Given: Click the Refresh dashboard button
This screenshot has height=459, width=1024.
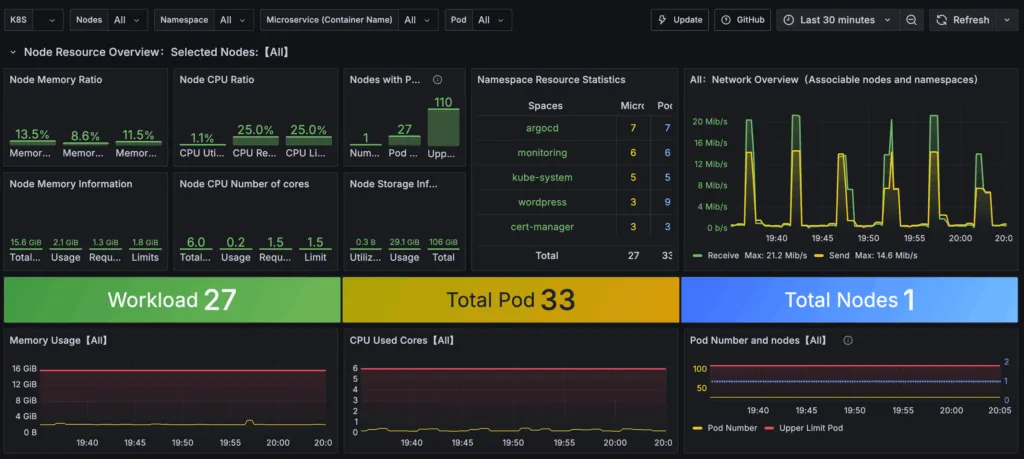Looking at the screenshot, I should 963,20.
